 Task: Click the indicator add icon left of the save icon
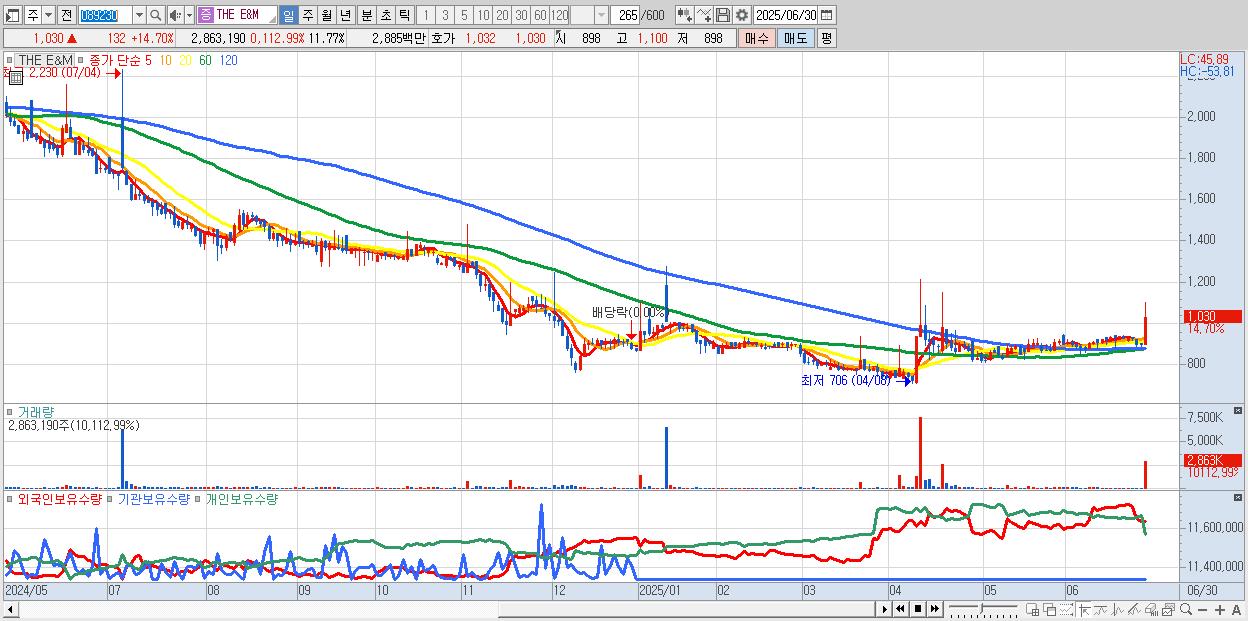pos(704,15)
